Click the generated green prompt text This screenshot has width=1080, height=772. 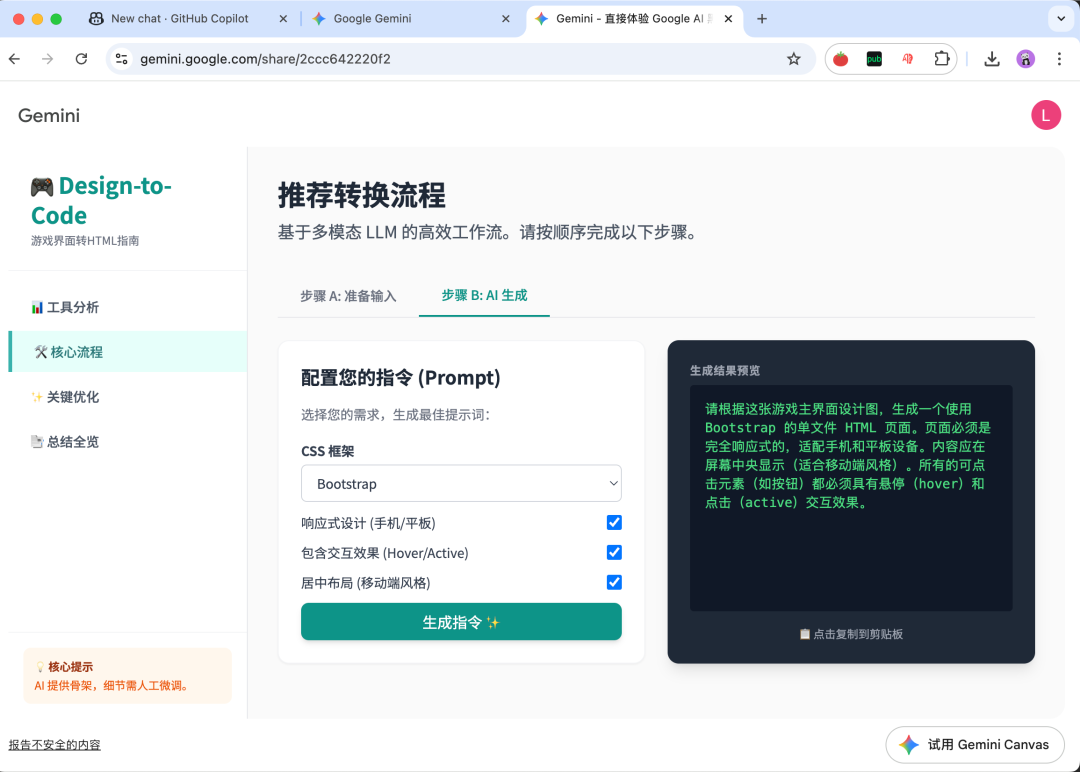point(847,456)
